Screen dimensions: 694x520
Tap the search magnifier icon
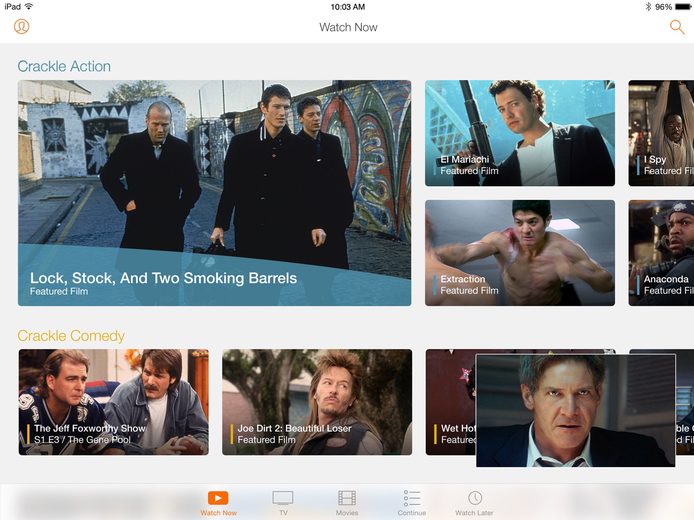click(677, 27)
